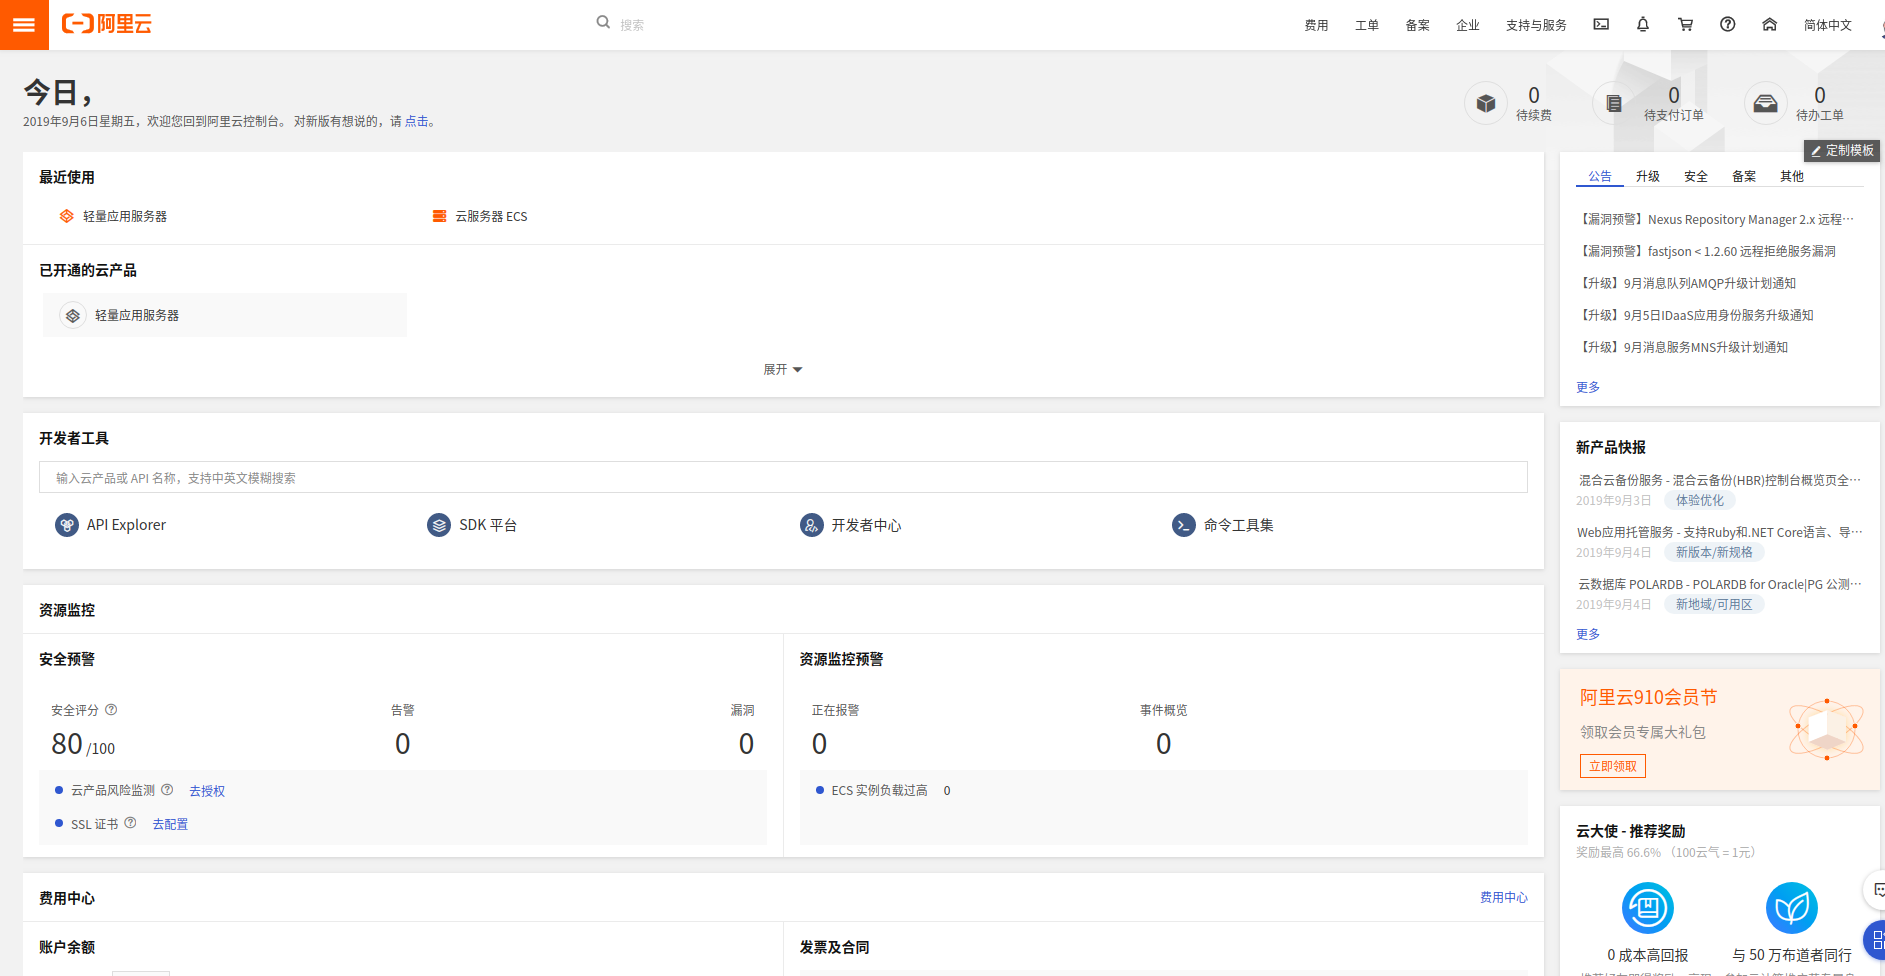Viewport: 1885px width, 976px height.
Task: Click the developer tools API search box
Action: (x=783, y=477)
